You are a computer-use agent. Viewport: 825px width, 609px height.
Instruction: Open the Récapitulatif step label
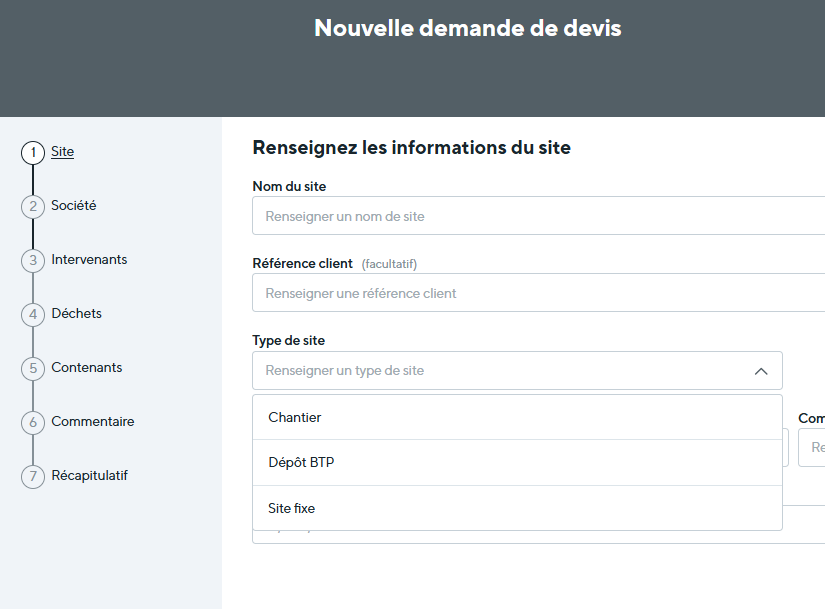[89, 475]
